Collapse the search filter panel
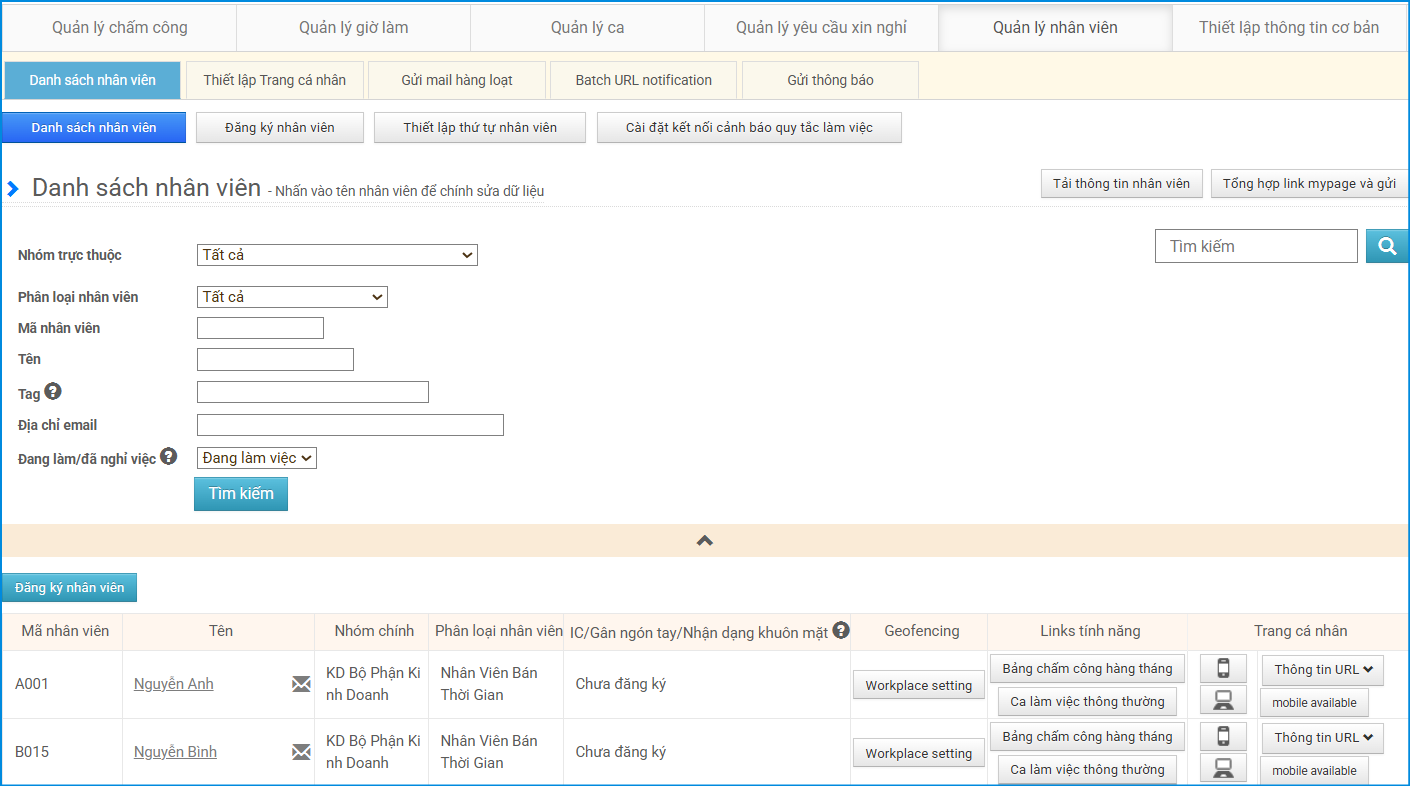Viewport: 1410px width, 786px height. coord(705,540)
